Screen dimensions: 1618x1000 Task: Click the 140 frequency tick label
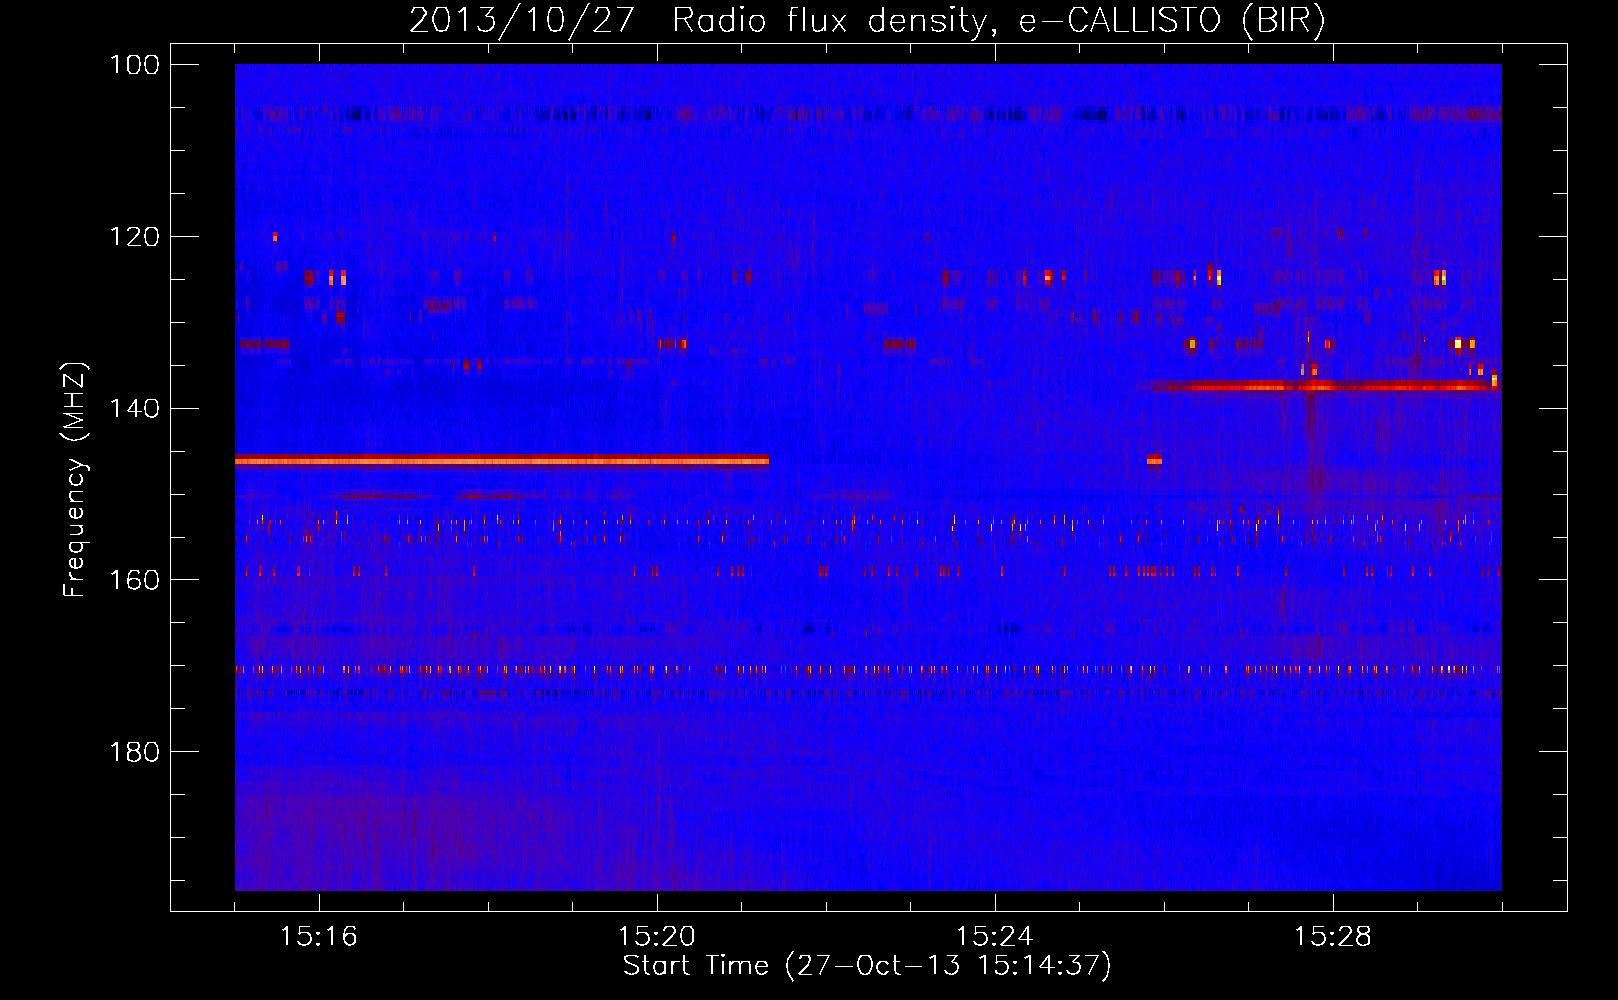click(x=134, y=408)
